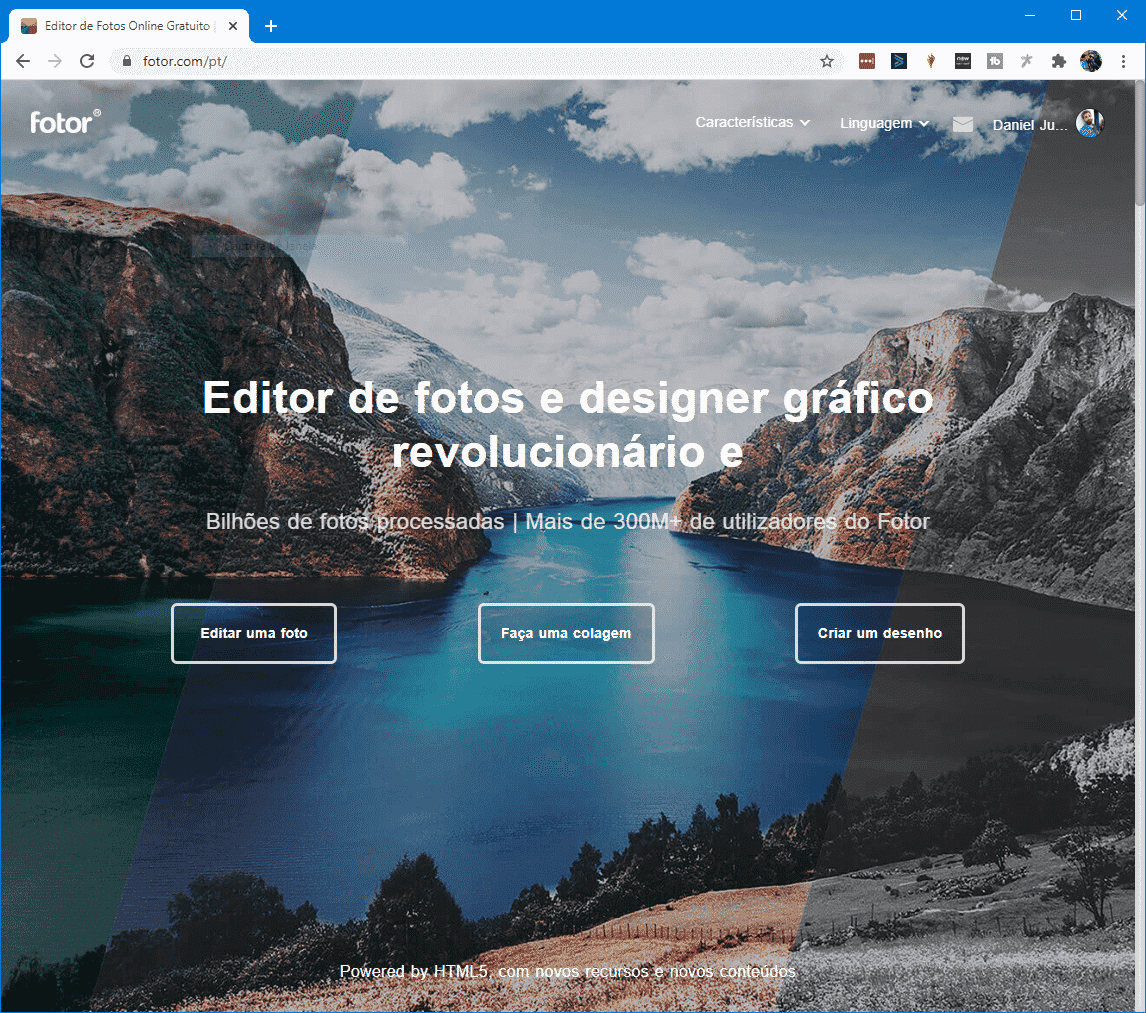This screenshot has width=1146, height=1013.
Task: Click the 'tb' extension icon
Action: point(994,61)
